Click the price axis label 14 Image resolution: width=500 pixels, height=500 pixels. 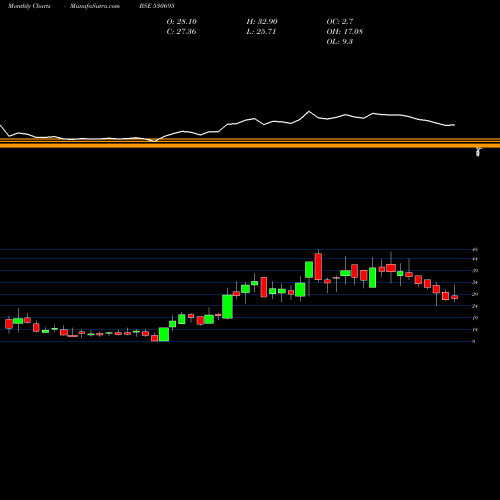click(x=475, y=330)
